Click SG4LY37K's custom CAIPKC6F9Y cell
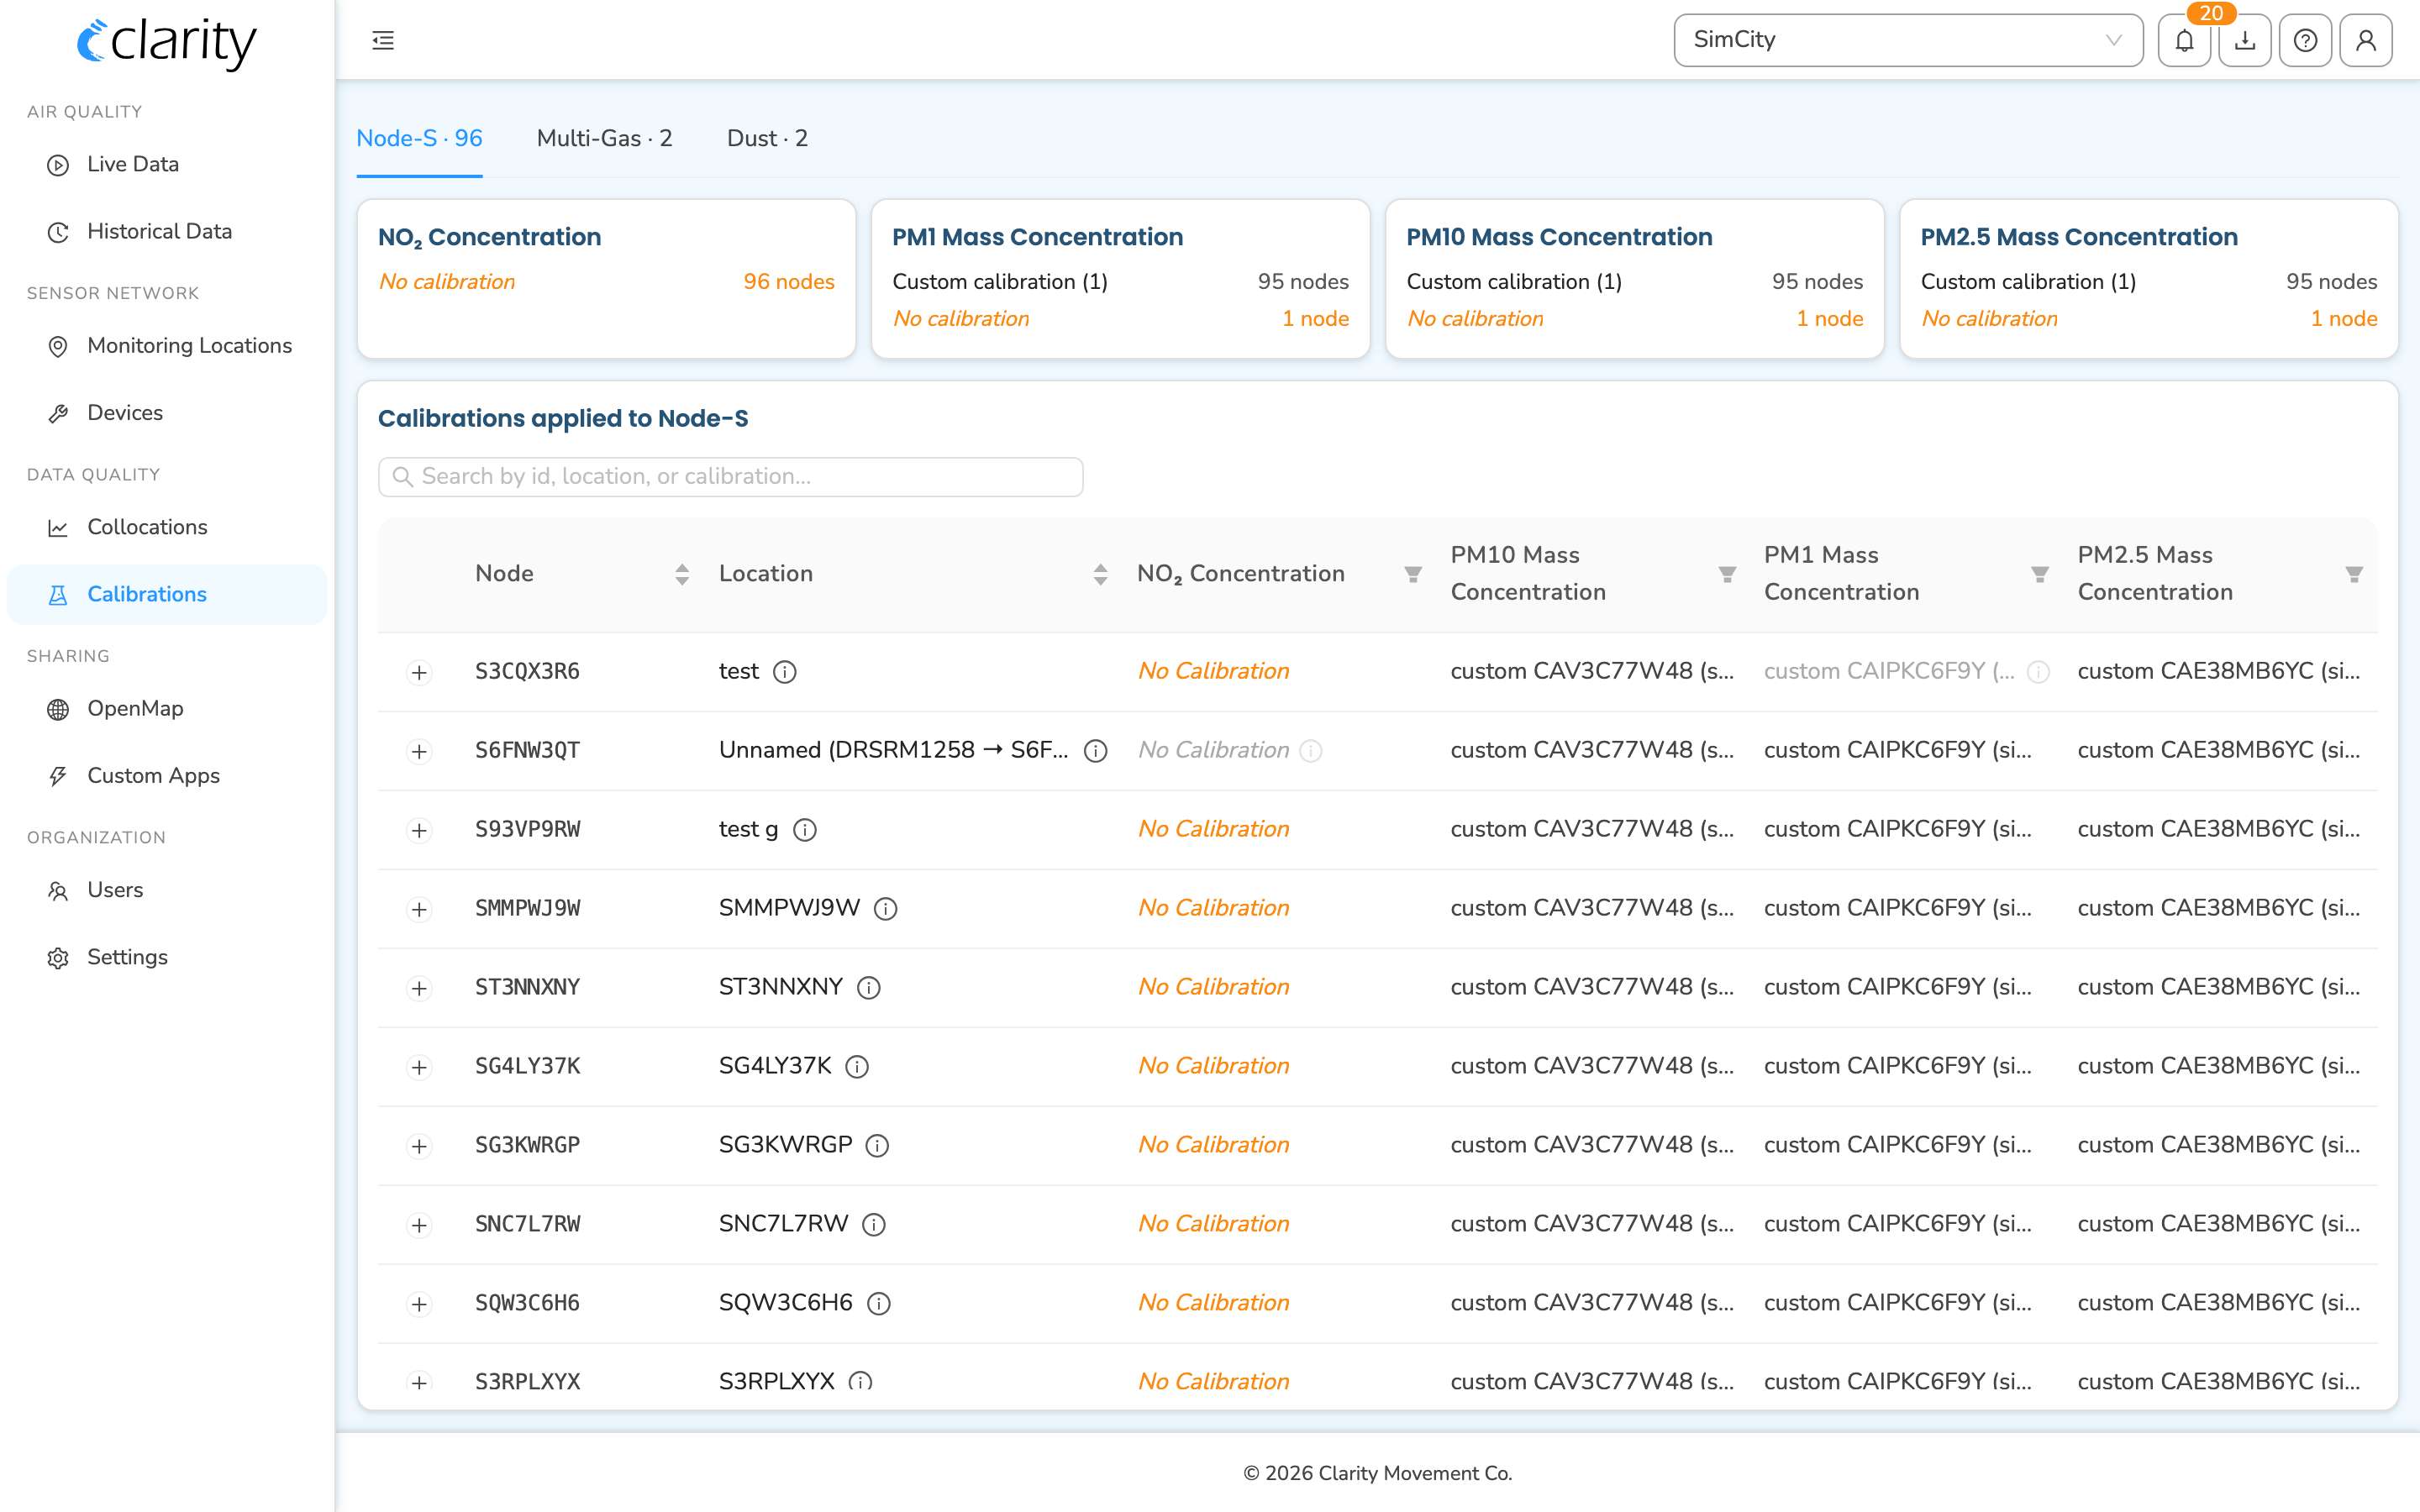 tap(1897, 1066)
